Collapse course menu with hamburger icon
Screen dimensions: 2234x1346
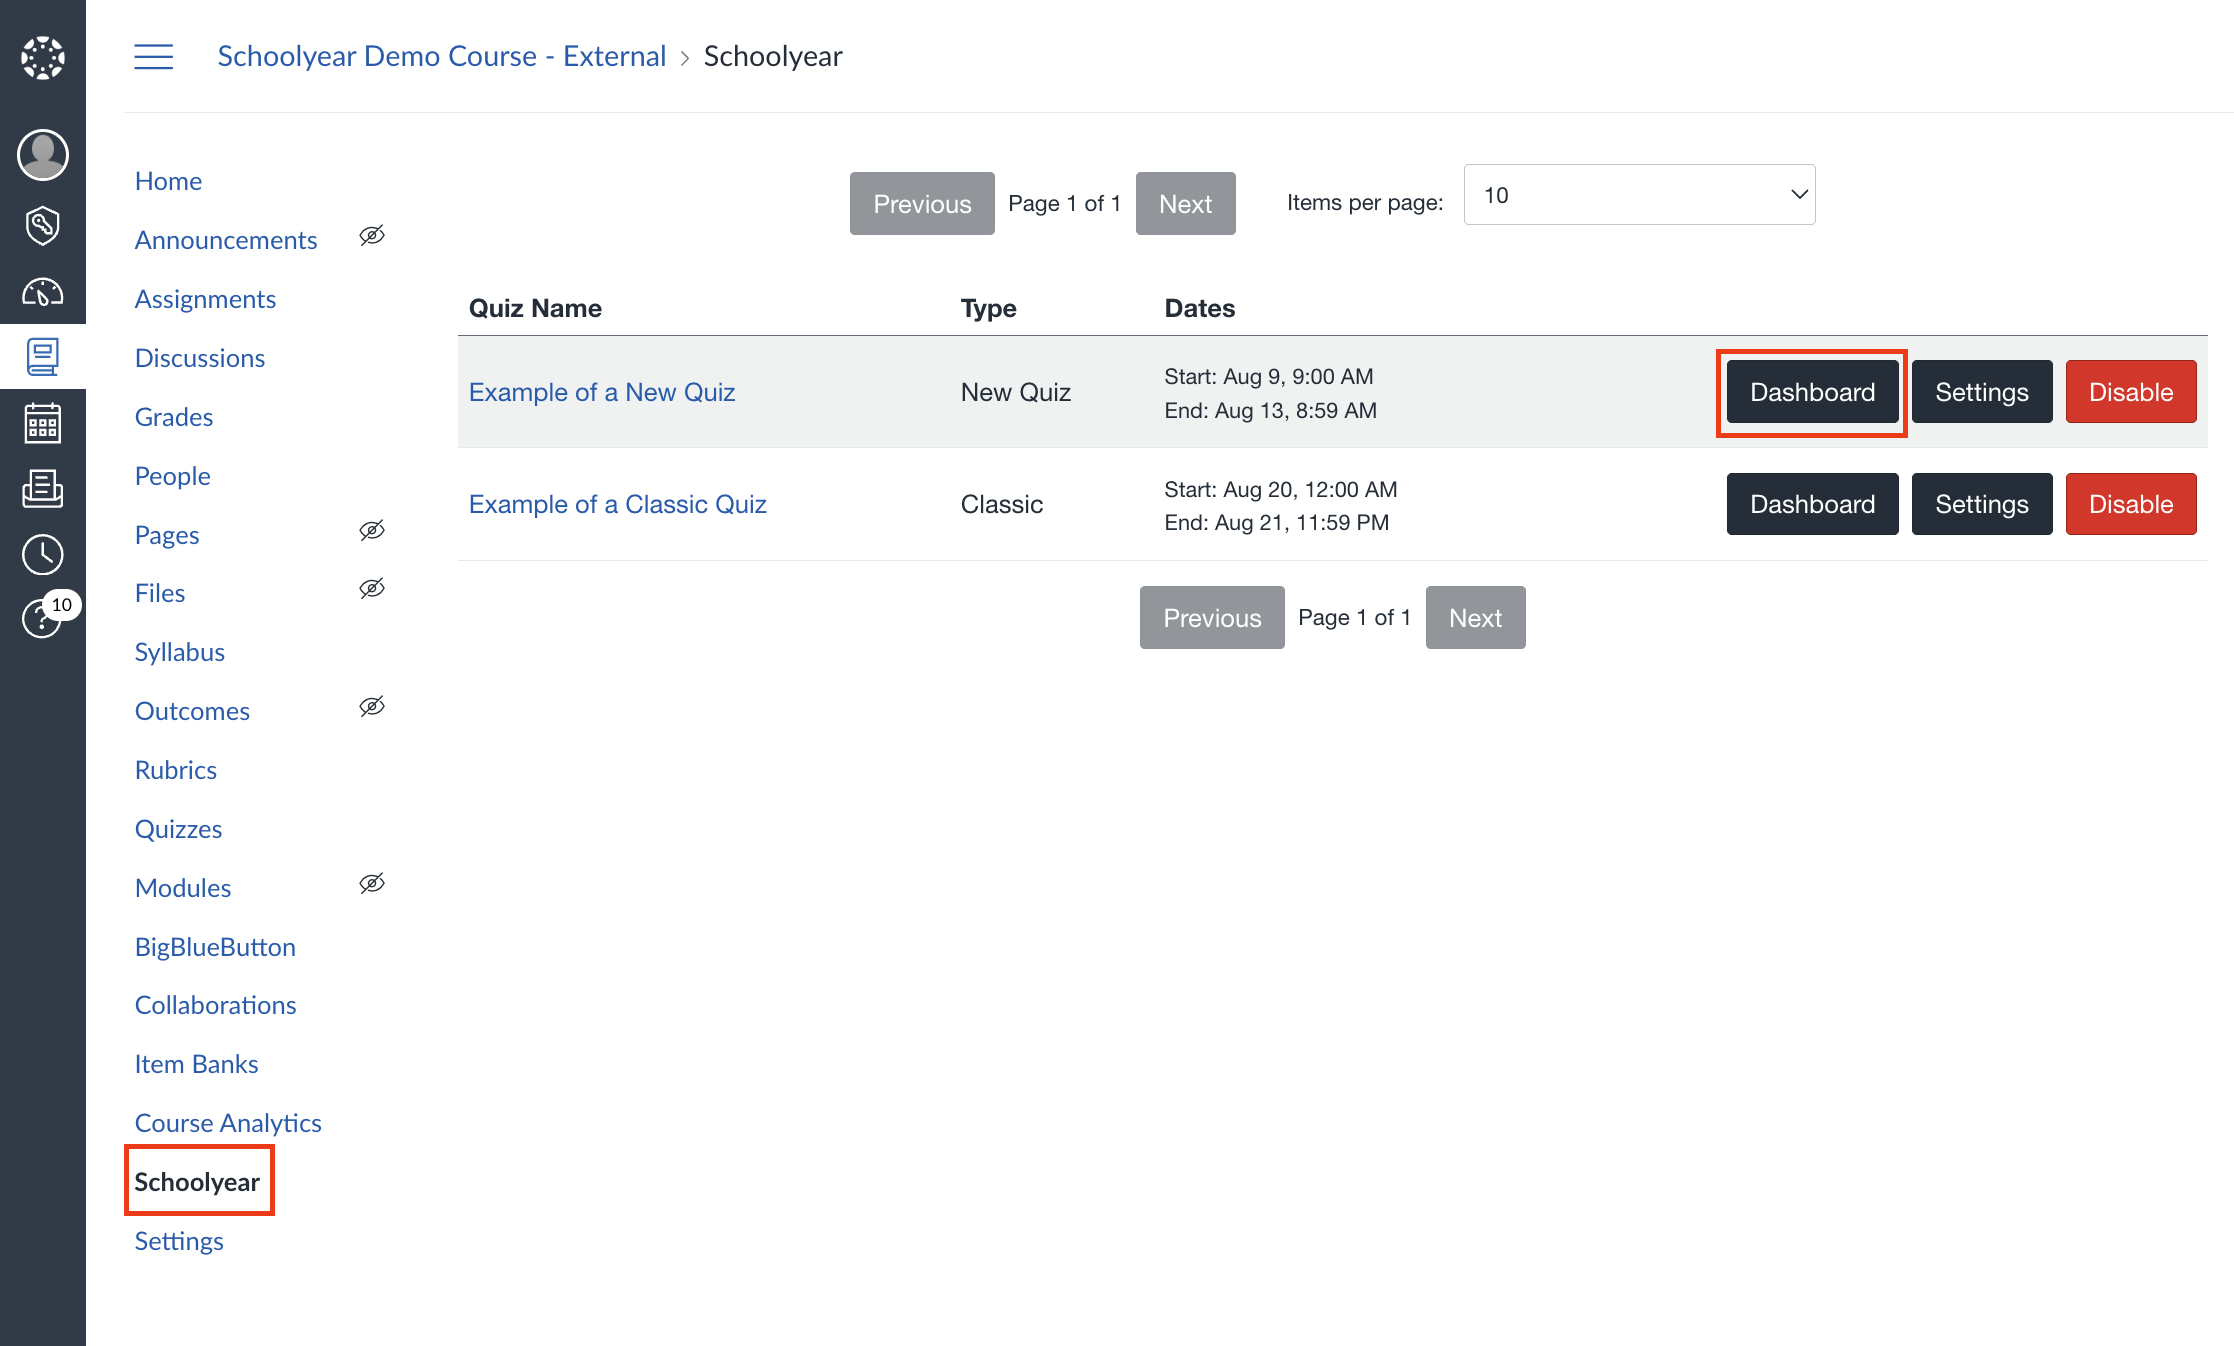pos(154,57)
